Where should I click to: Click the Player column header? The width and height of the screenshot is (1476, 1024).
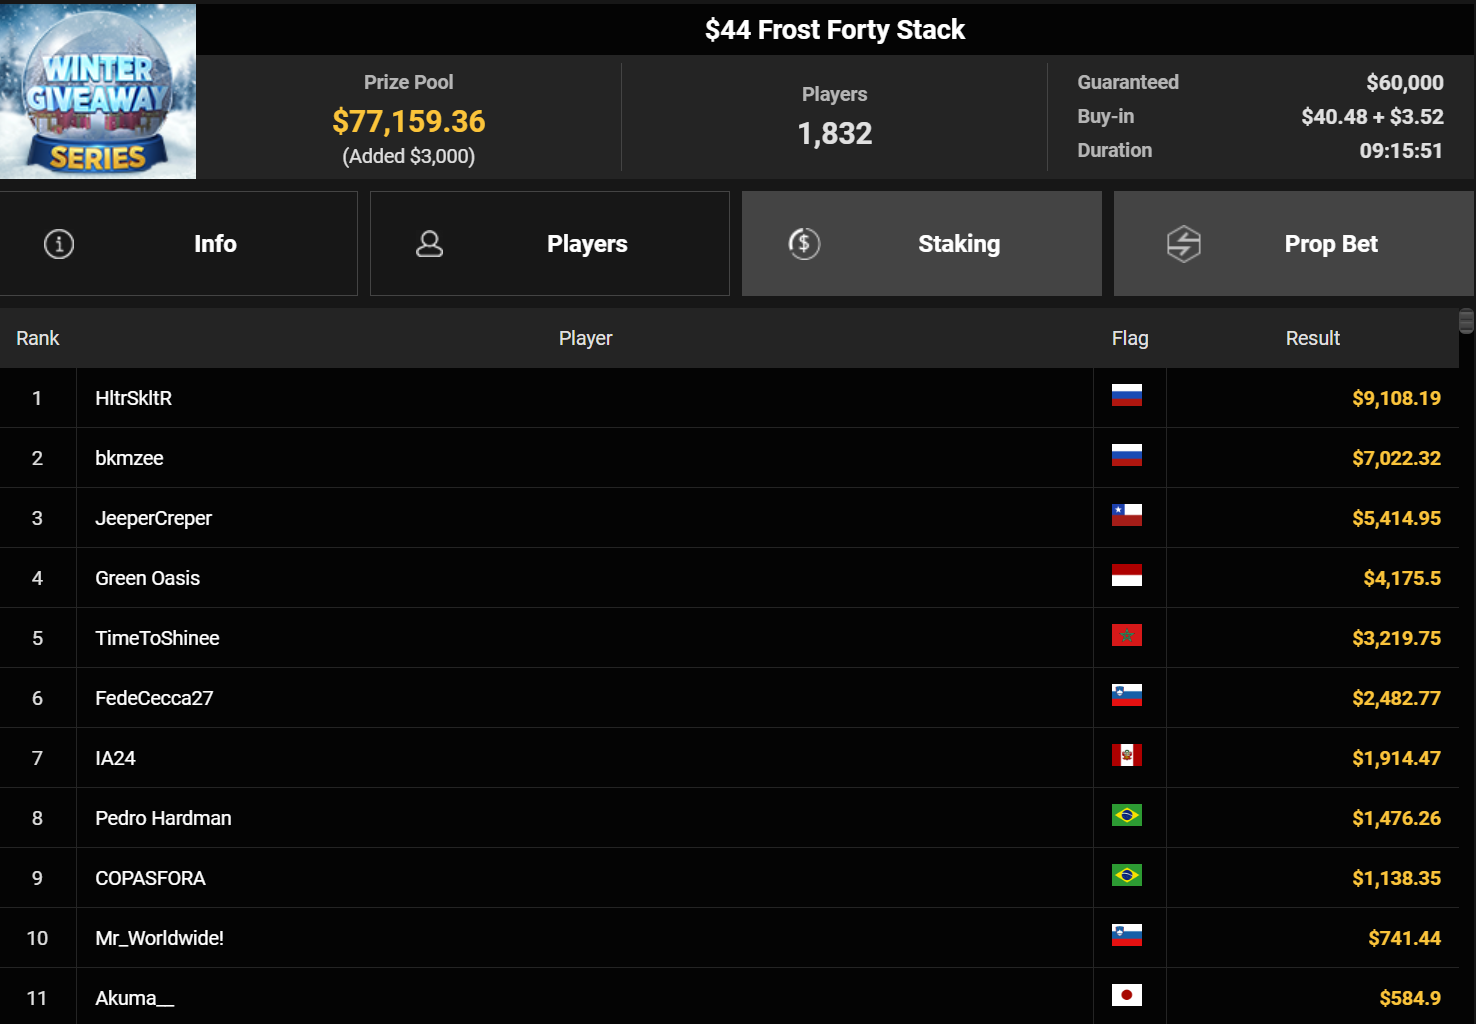585,339
